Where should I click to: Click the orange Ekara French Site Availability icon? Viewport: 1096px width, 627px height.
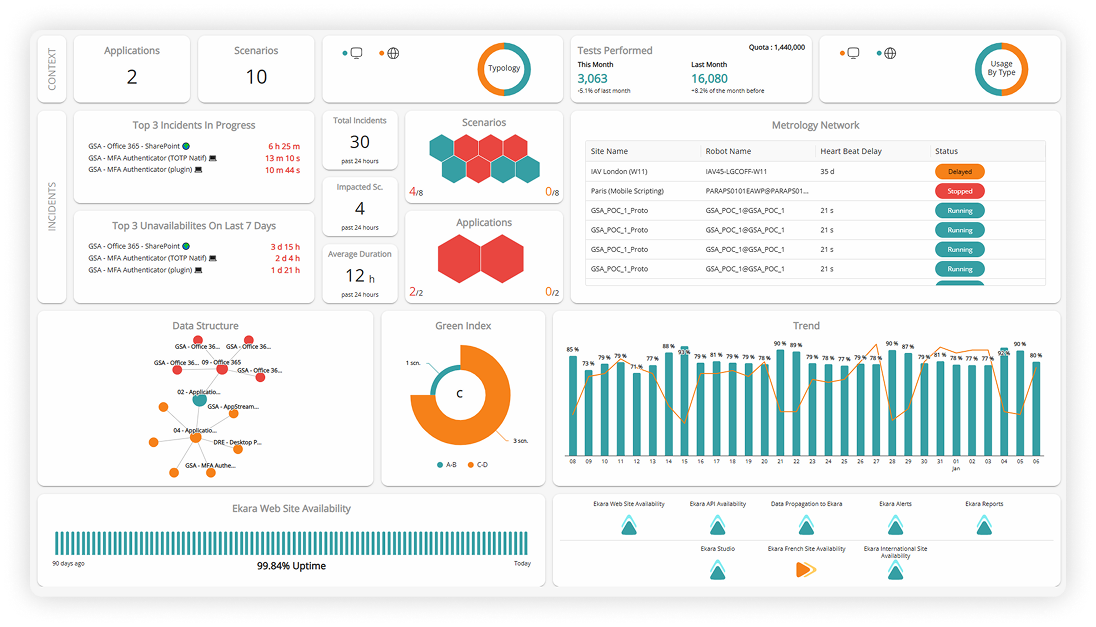(806, 570)
